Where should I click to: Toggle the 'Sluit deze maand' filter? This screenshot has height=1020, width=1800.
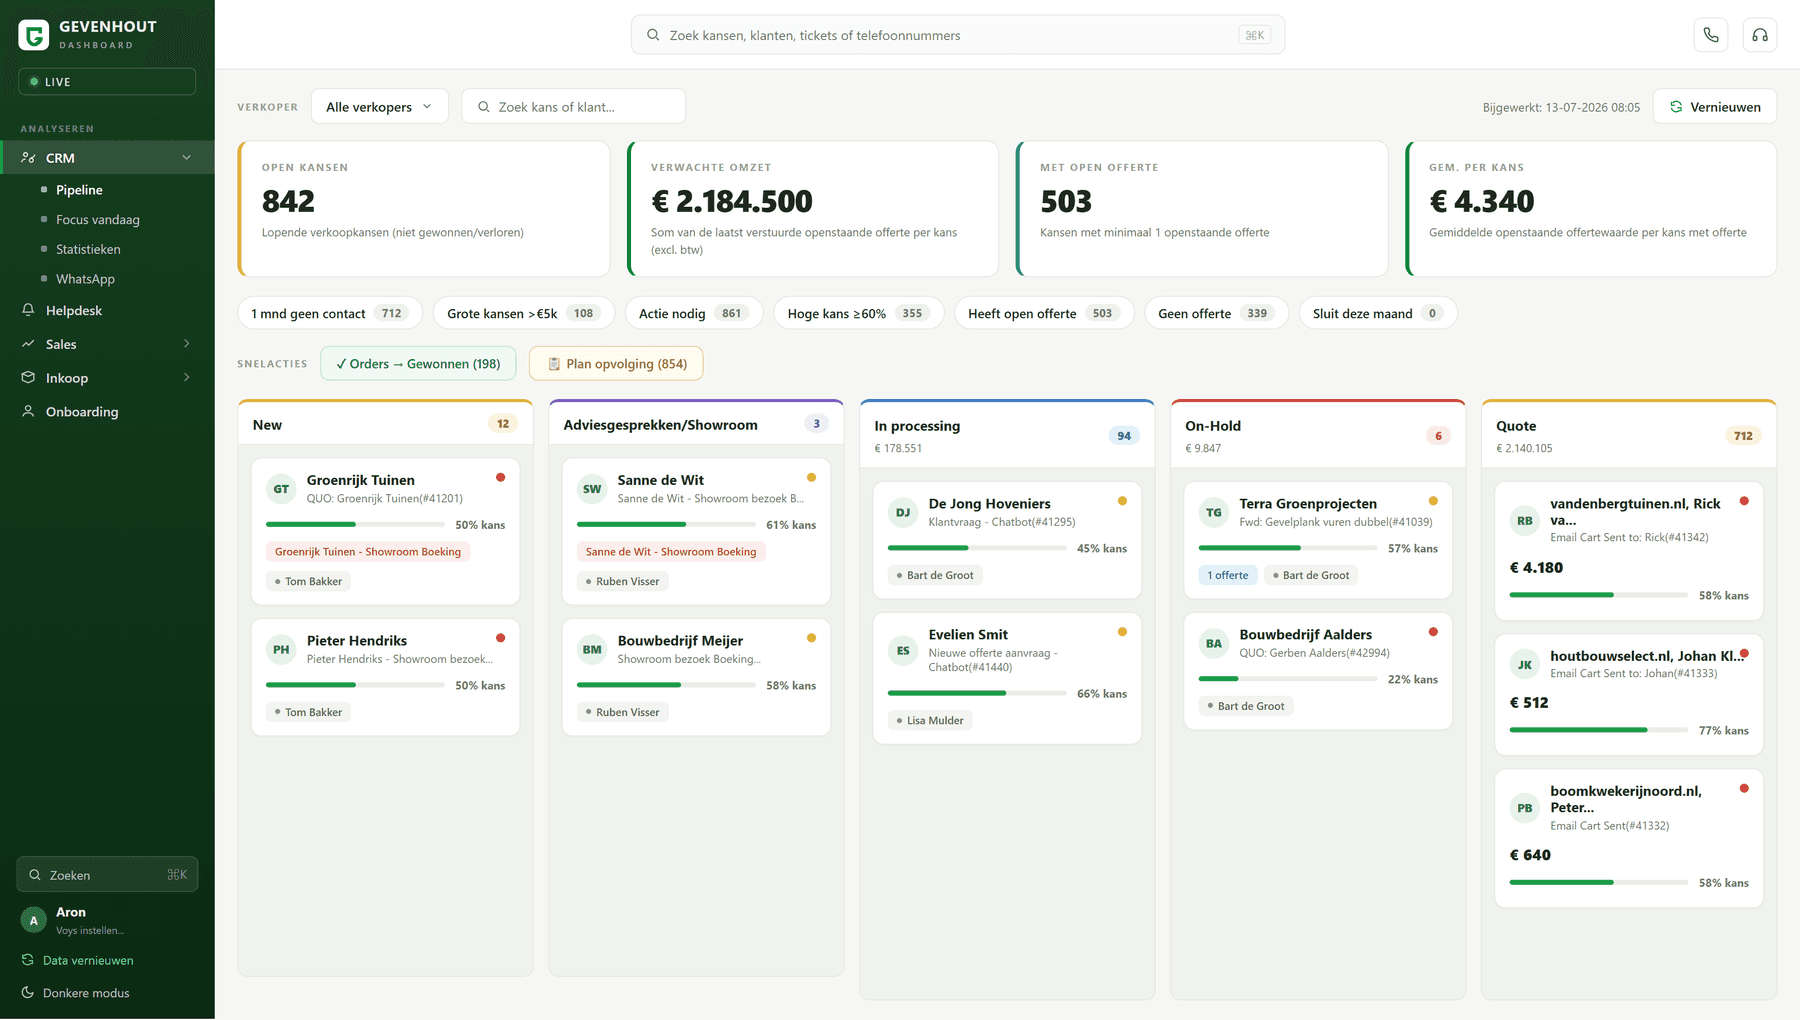coord(1378,313)
